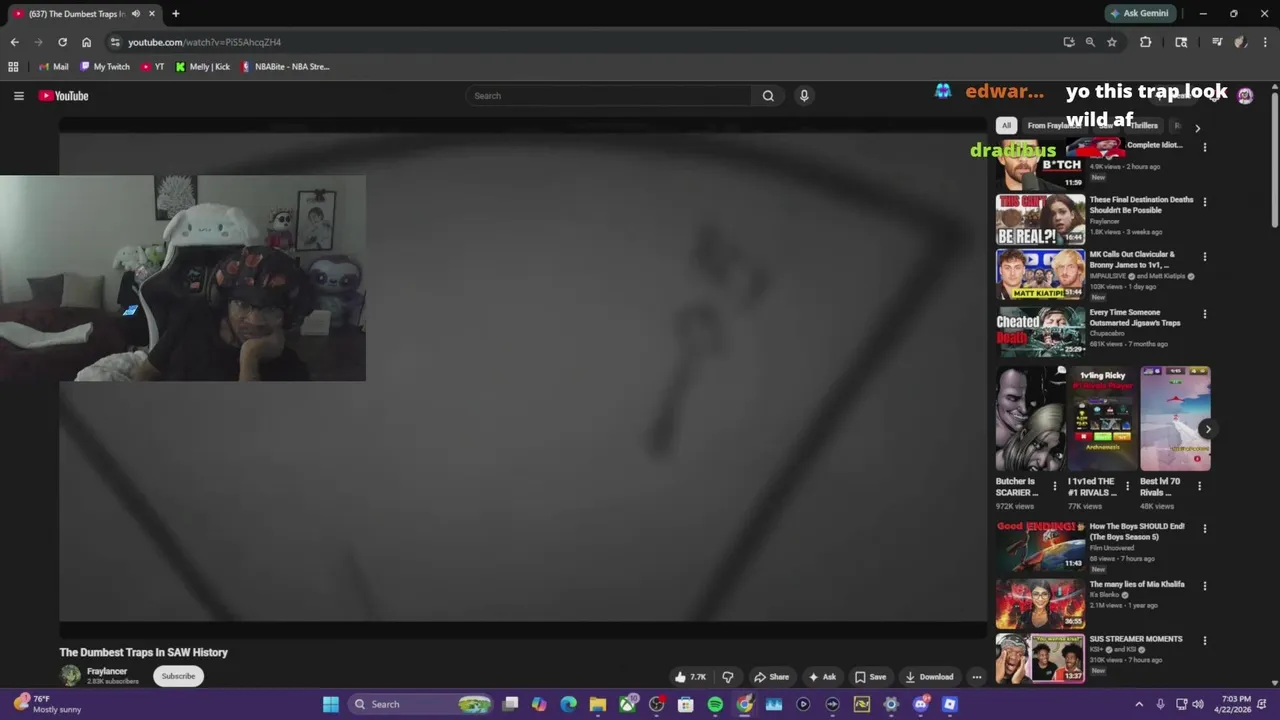Screen dimensions: 1280x720
Task: Share the video
Action: coord(771,677)
